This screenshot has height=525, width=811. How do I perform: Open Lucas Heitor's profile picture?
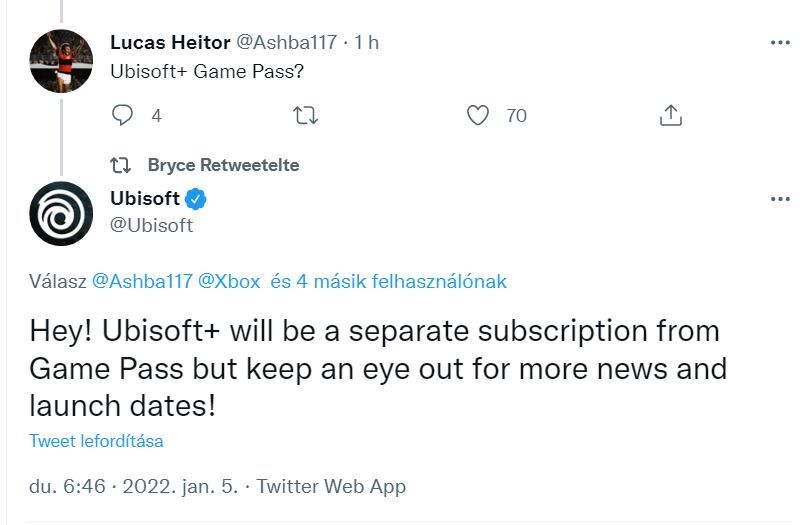(61, 60)
